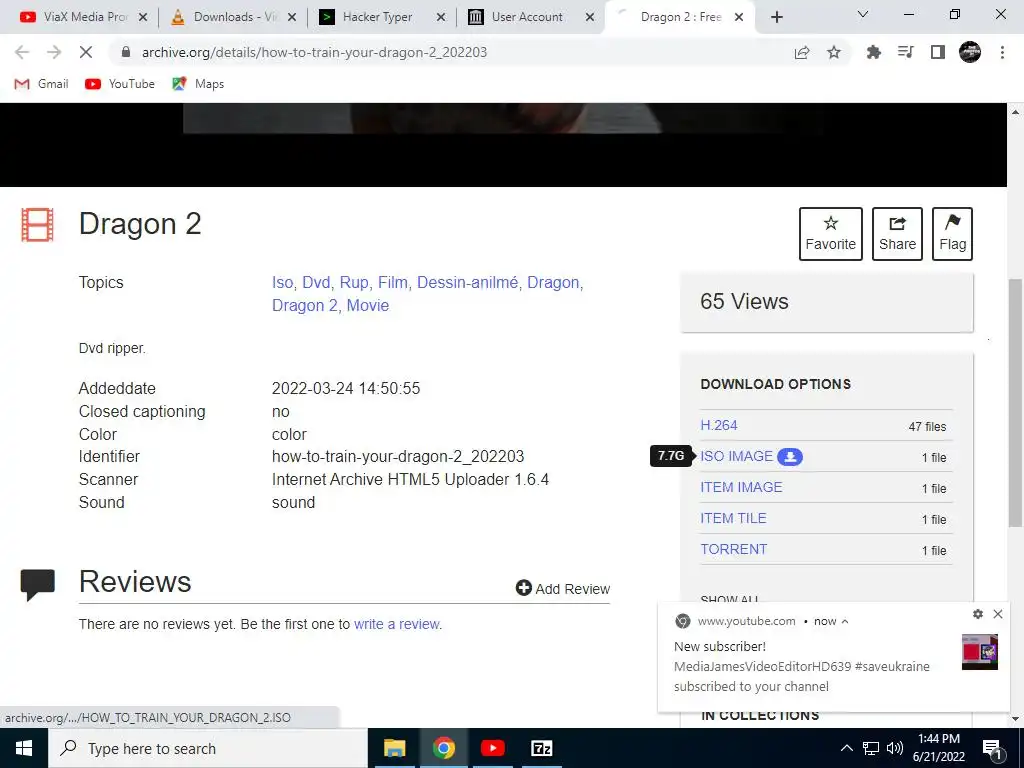The height and width of the screenshot is (768, 1024).
Task: Open the Iso topic link
Action: tap(282, 283)
